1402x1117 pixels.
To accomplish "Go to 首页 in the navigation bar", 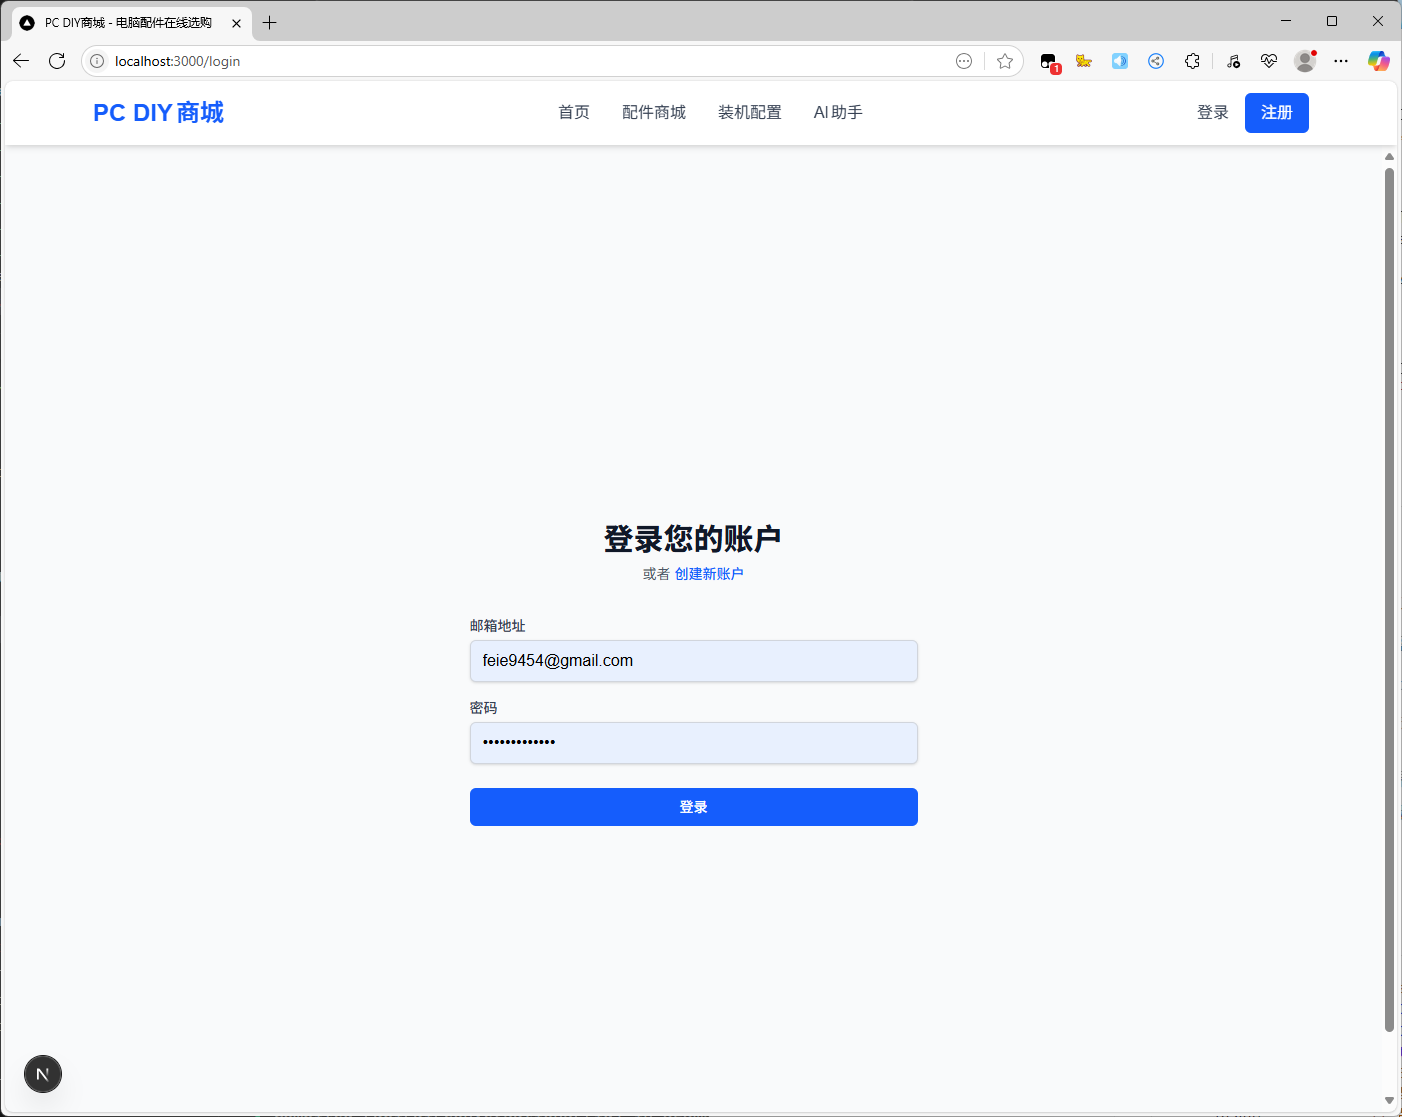I will click(x=574, y=112).
